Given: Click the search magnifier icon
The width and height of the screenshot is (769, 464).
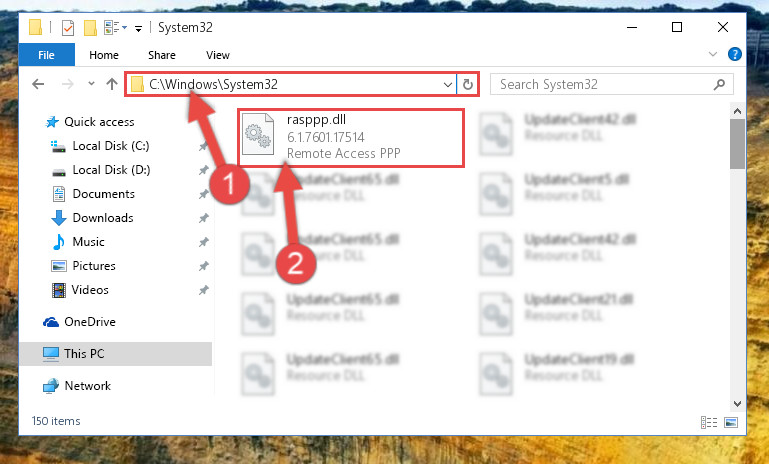Looking at the screenshot, I should point(719,84).
